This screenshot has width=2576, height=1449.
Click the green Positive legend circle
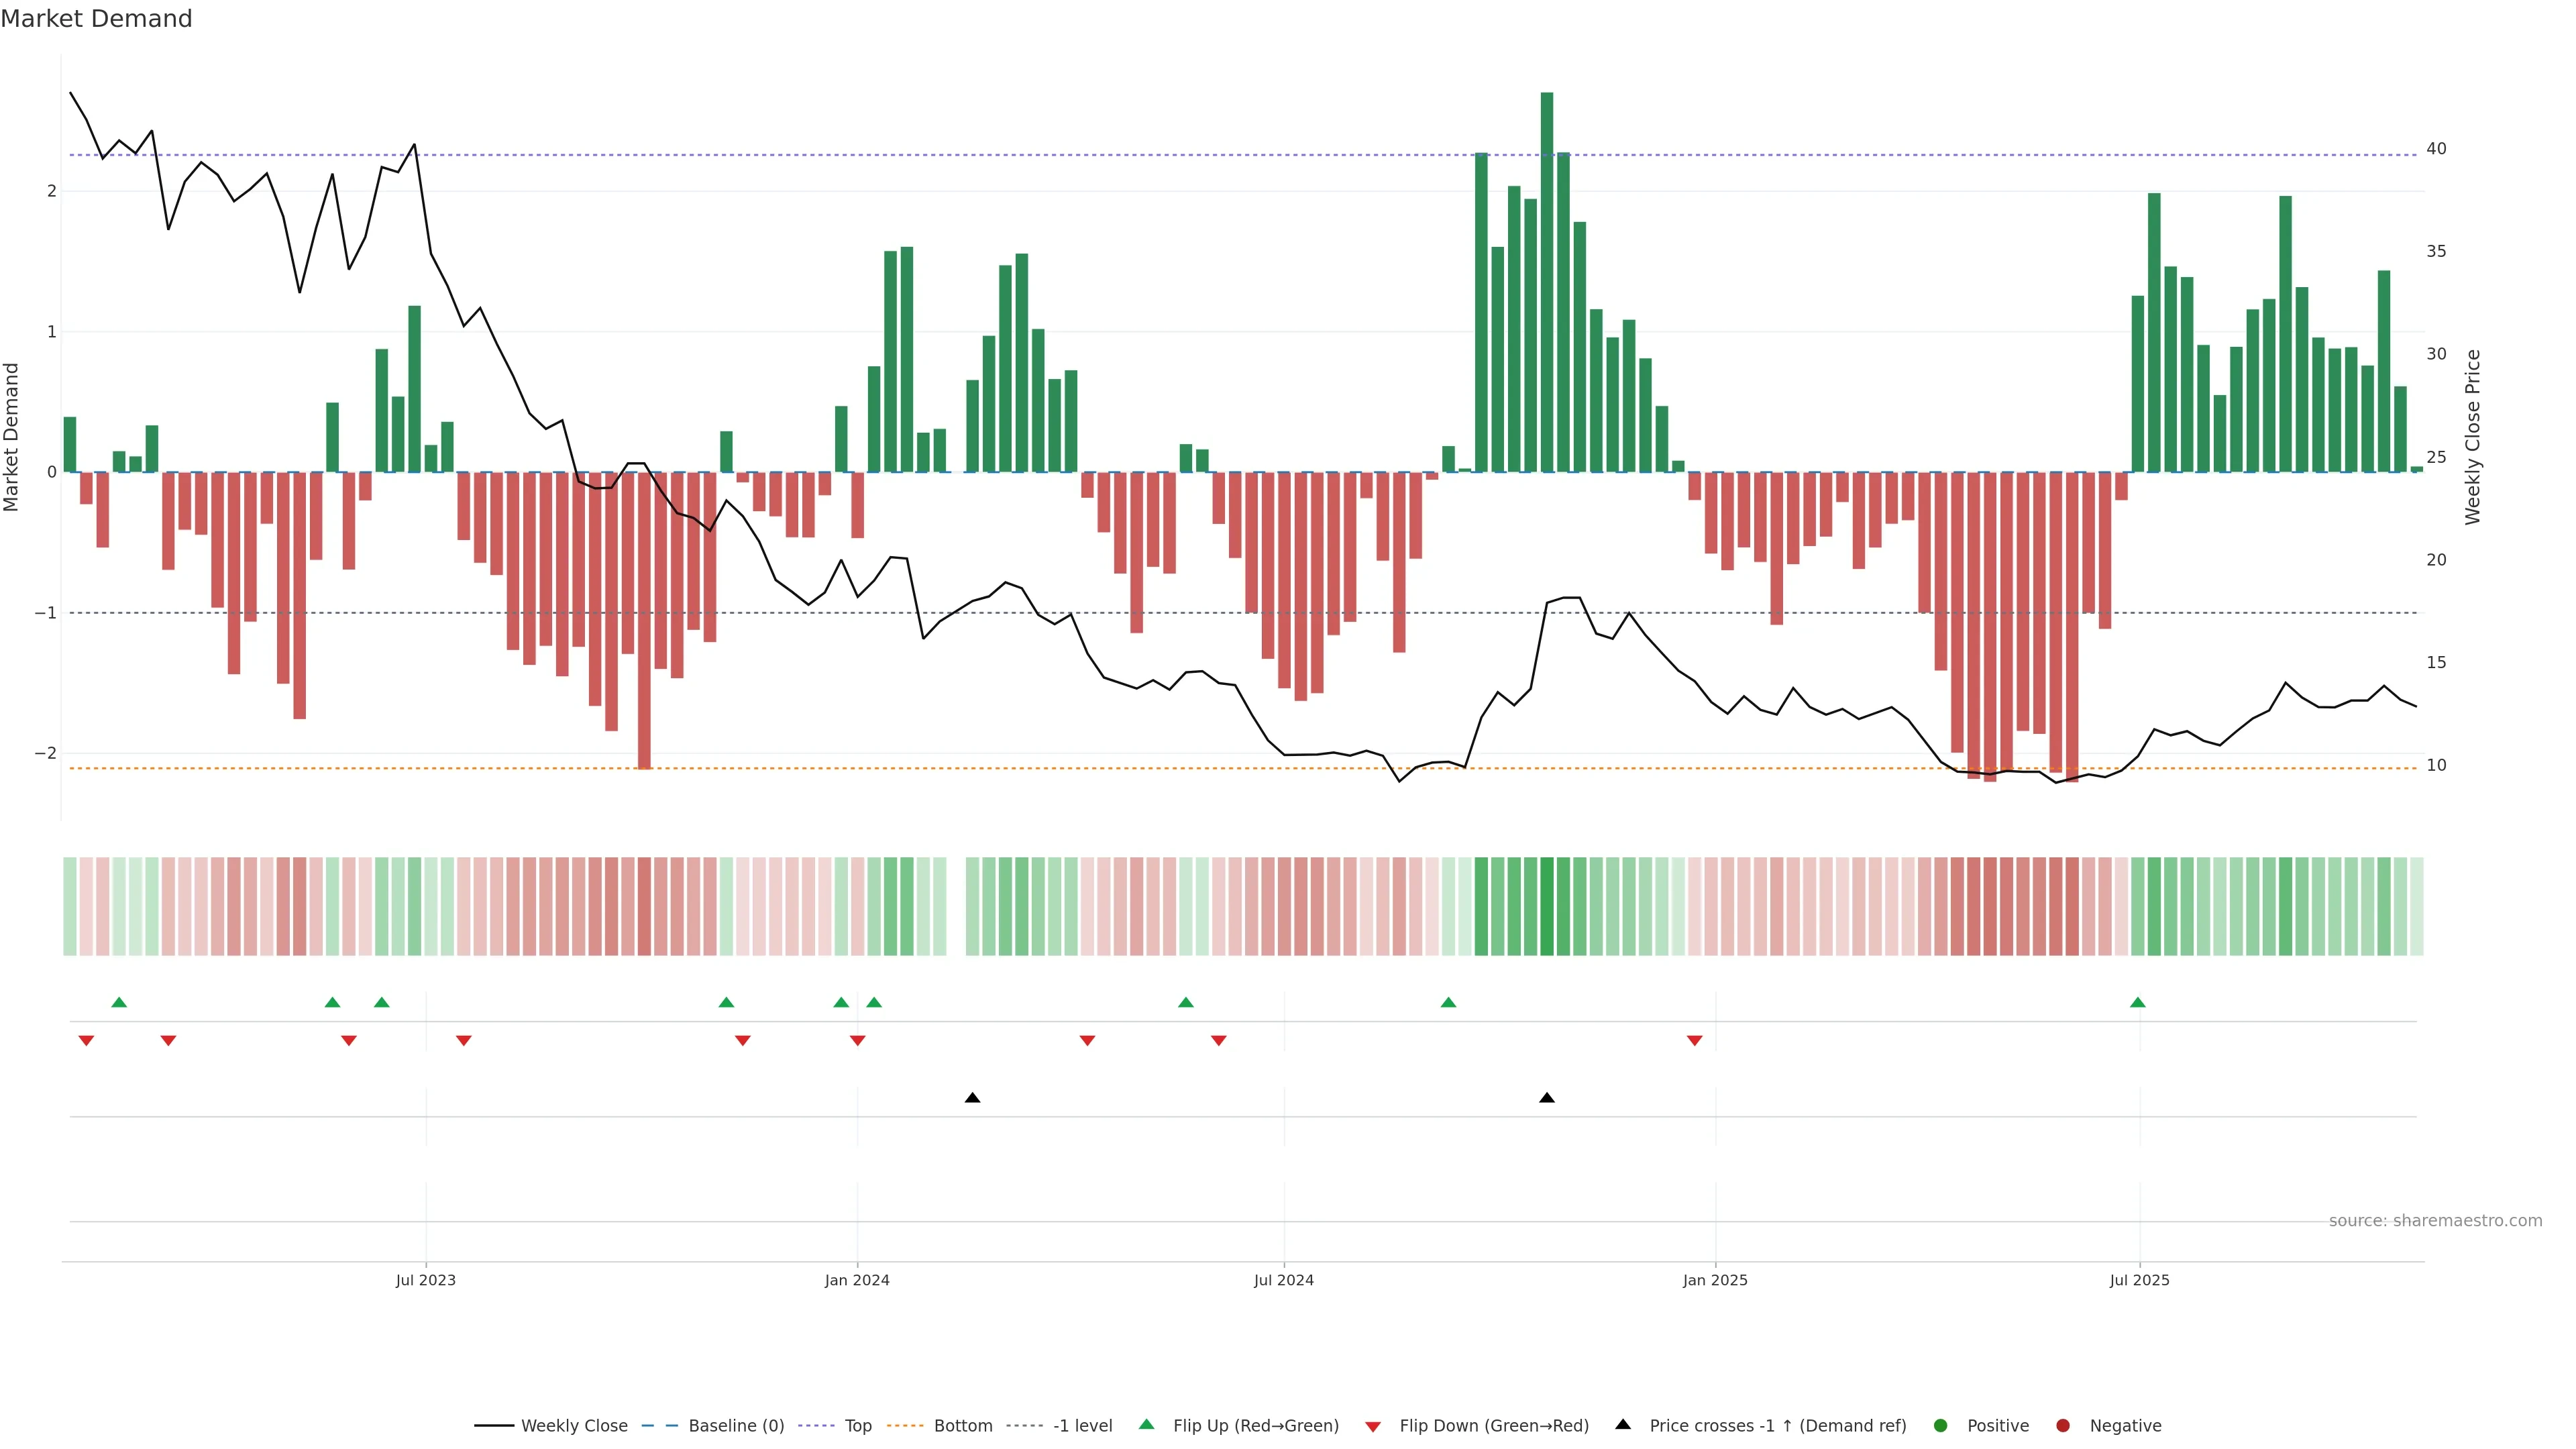[1941, 1425]
